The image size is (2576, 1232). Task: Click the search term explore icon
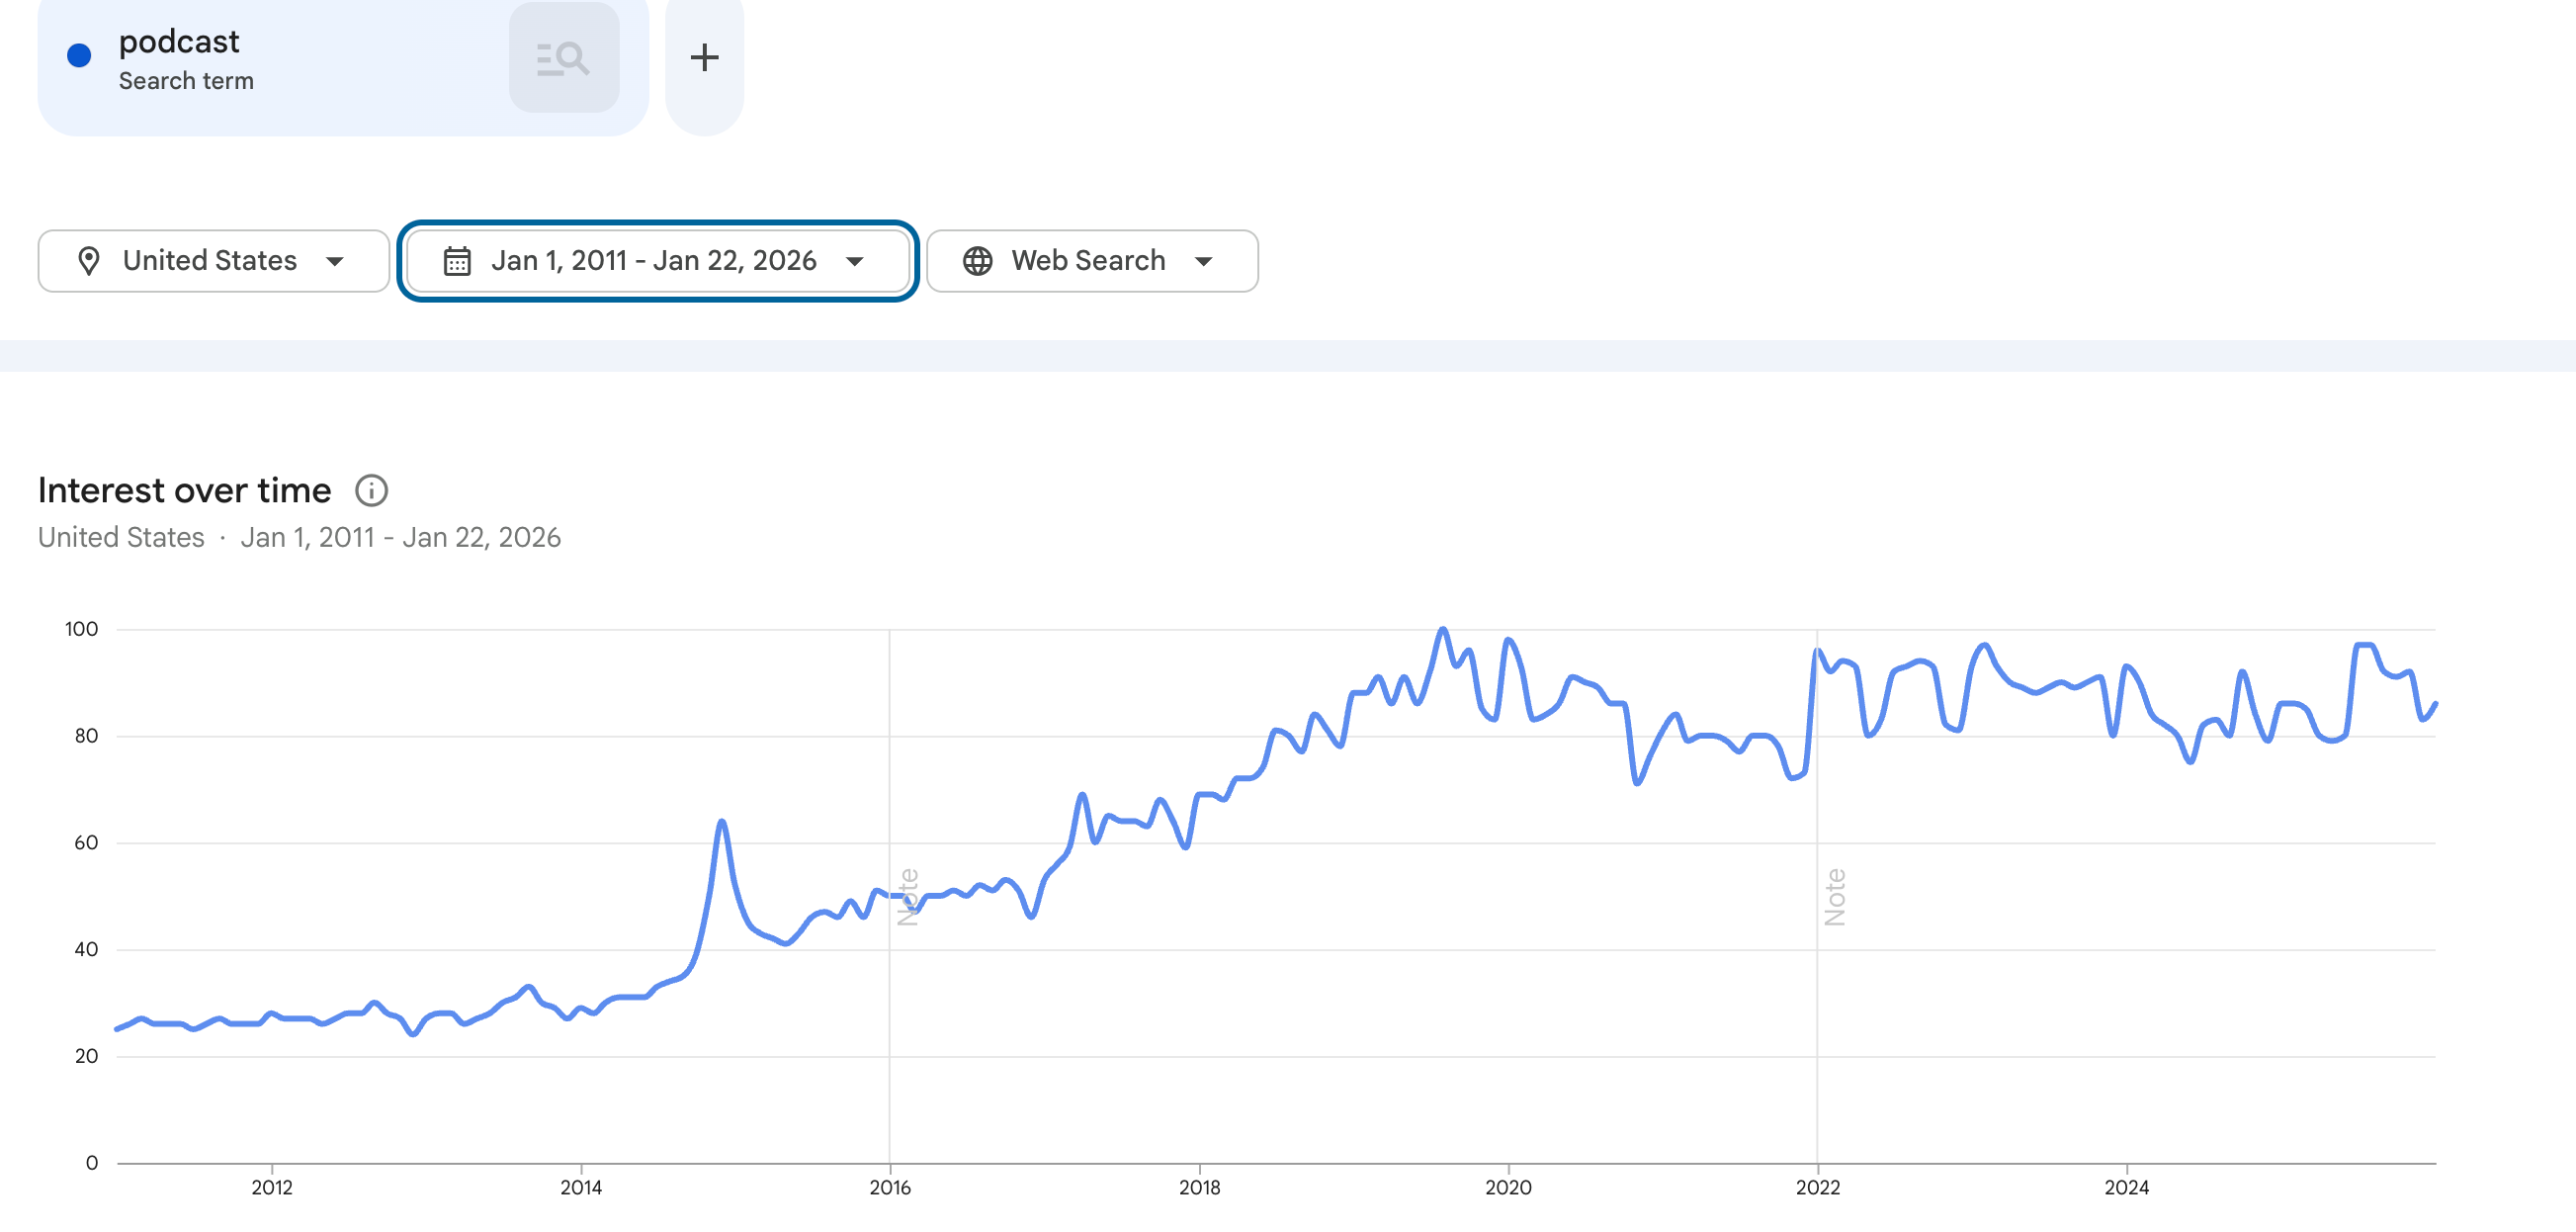pos(563,58)
